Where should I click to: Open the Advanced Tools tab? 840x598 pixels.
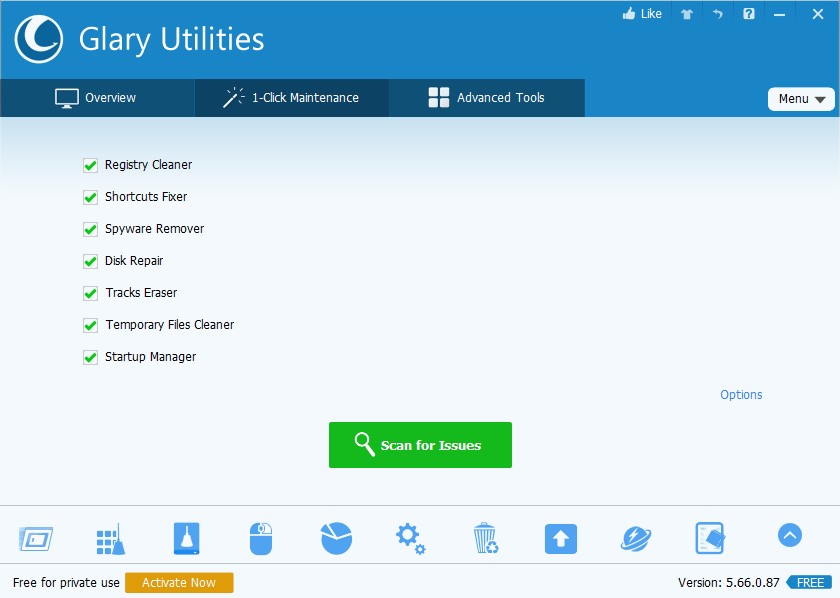(x=487, y=98)
